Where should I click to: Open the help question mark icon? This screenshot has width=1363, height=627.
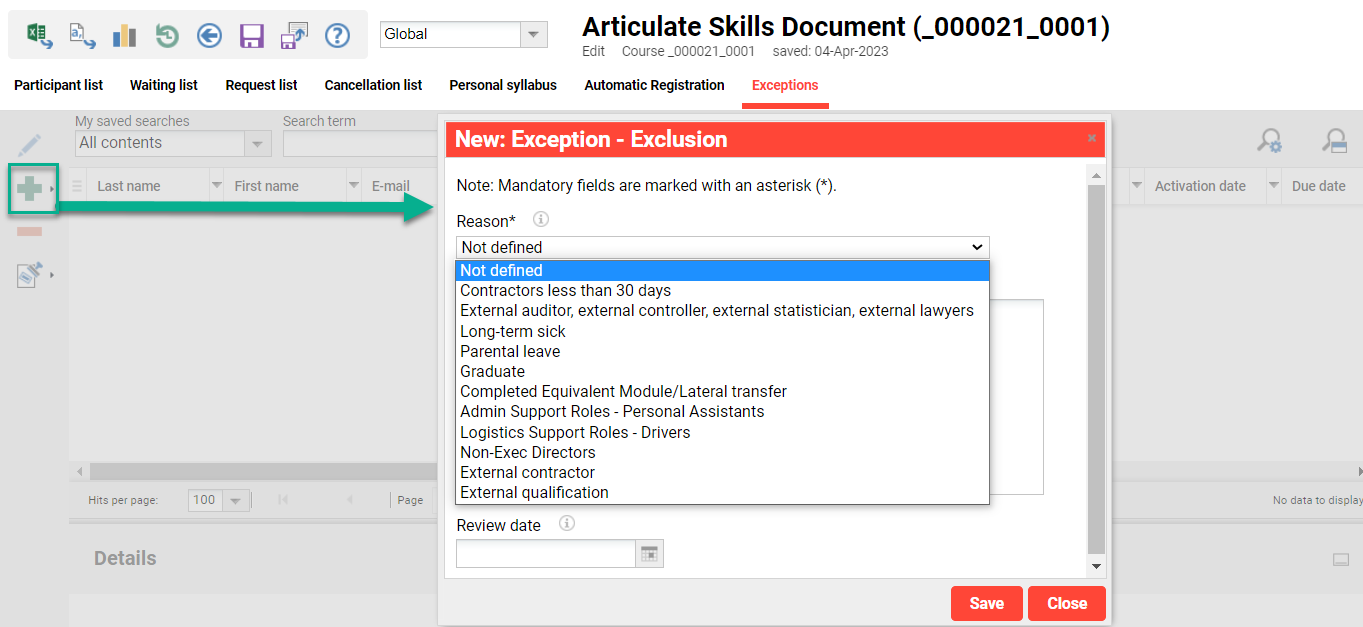coord(338,37)
